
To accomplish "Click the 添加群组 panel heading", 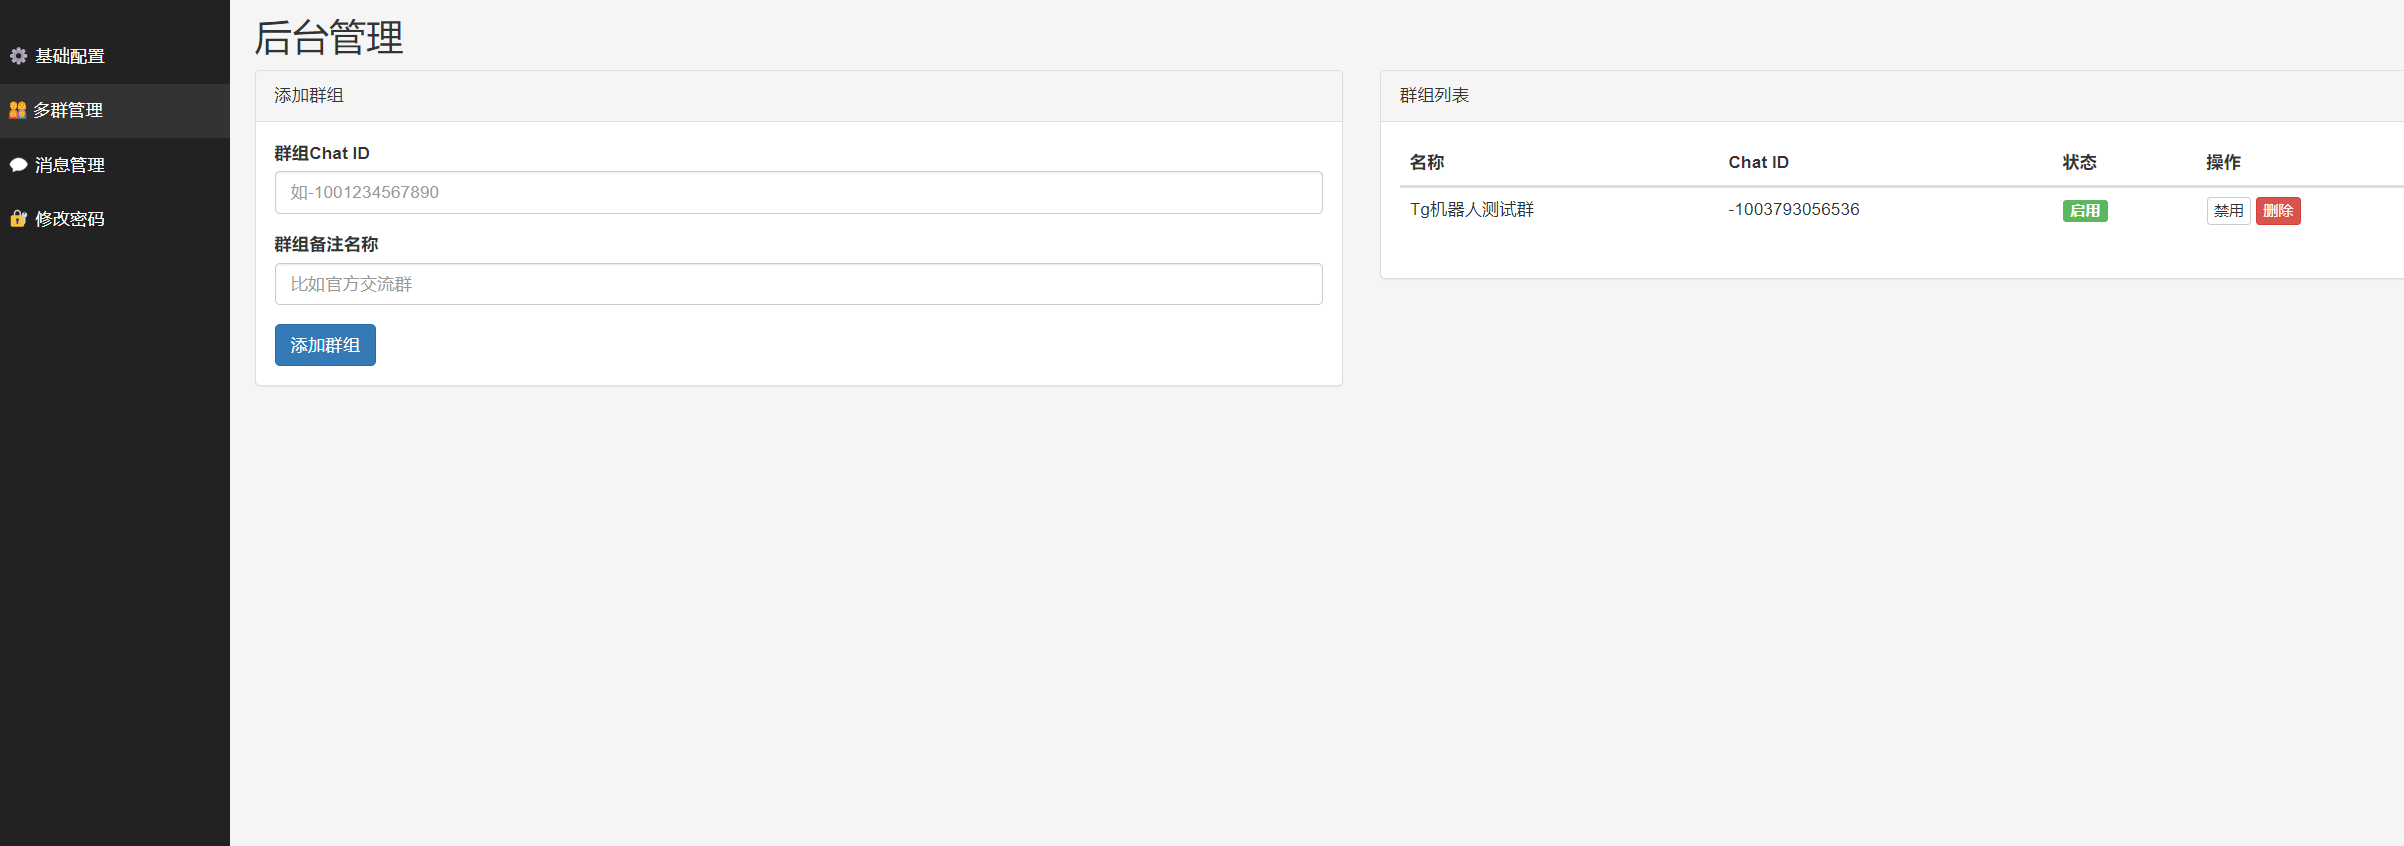I will (309, 96).
